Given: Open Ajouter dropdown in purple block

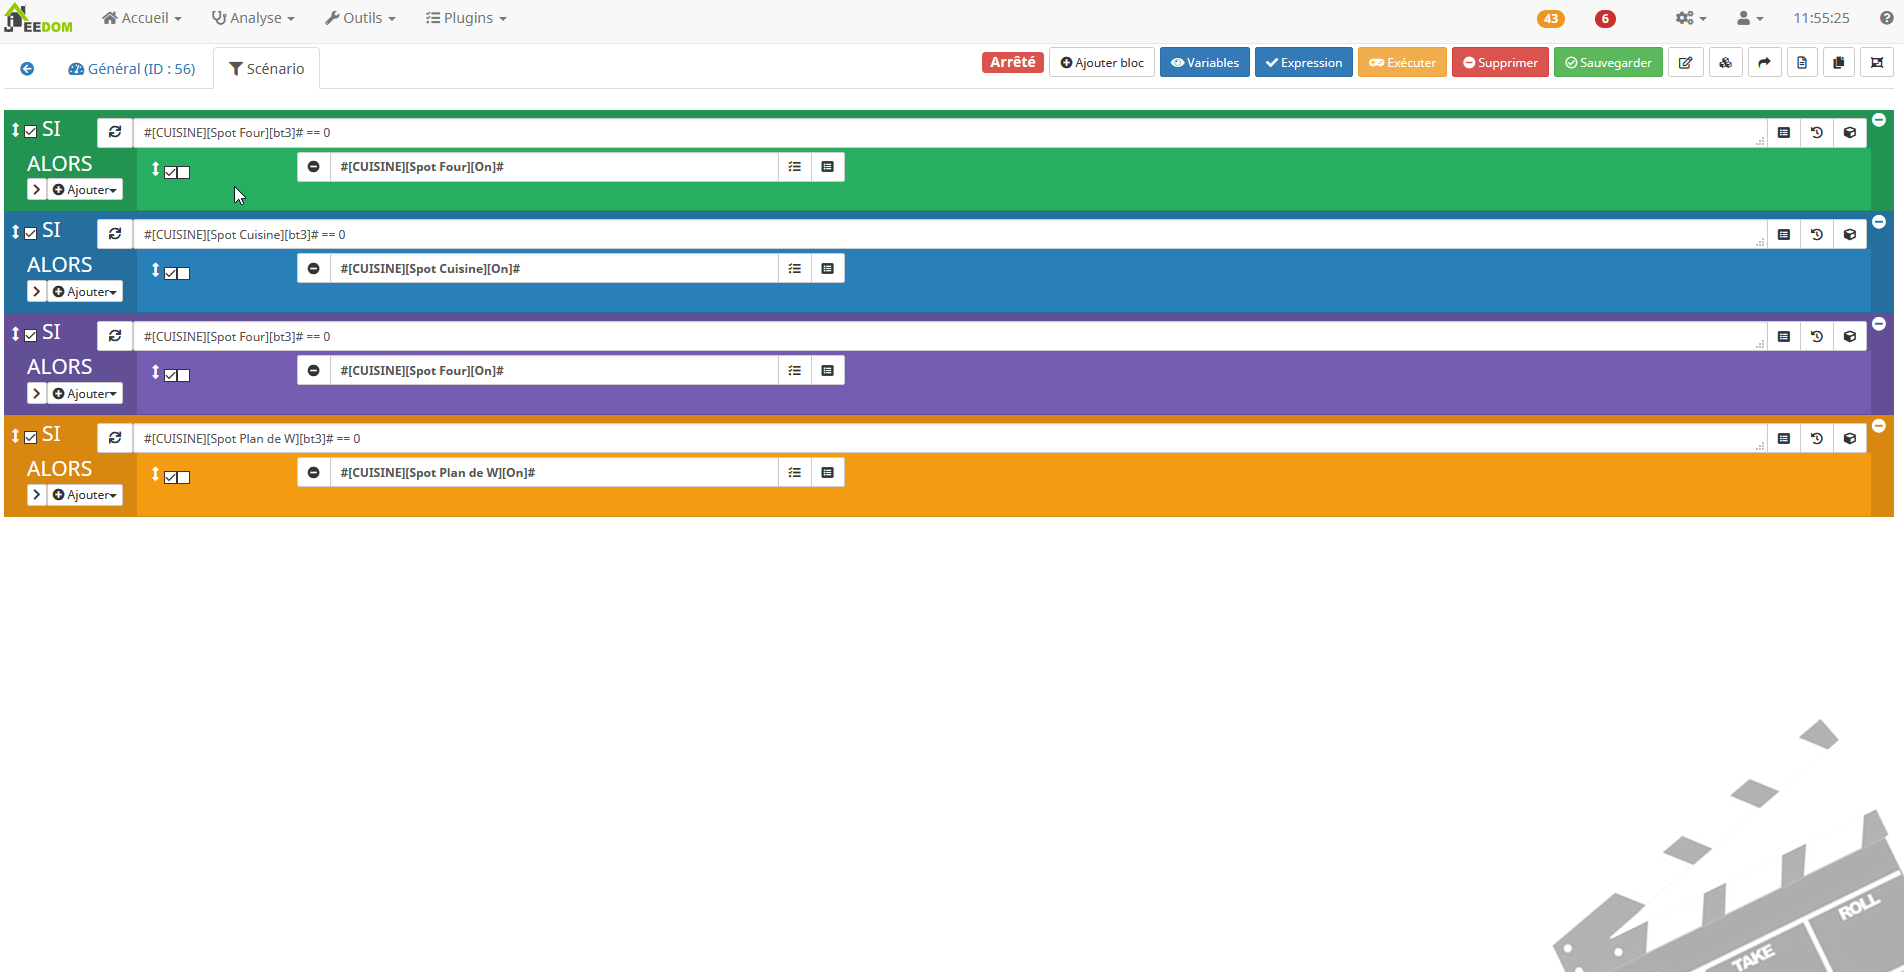Looking at the screenshot, I should [x=85, y=394].
